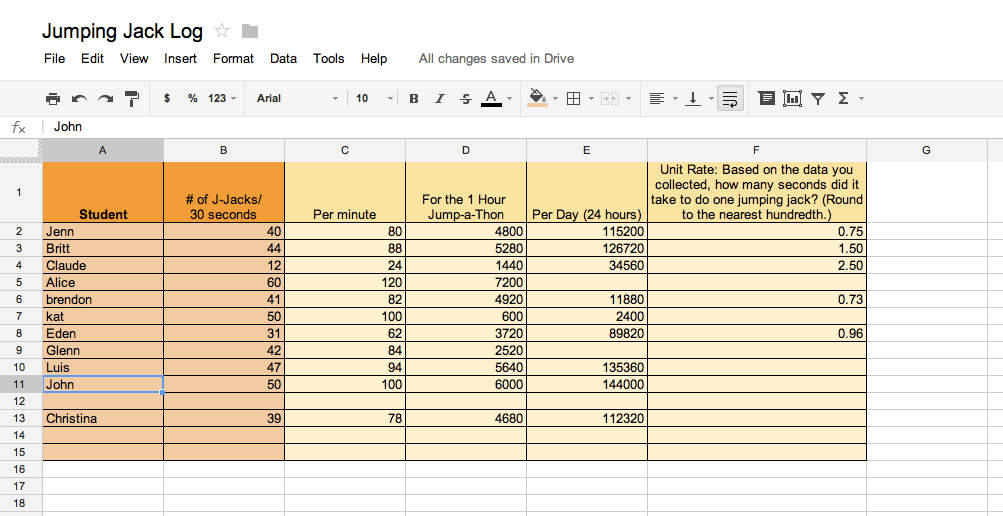
Task: Select the cell with value 89820
Action: [587, 333]
